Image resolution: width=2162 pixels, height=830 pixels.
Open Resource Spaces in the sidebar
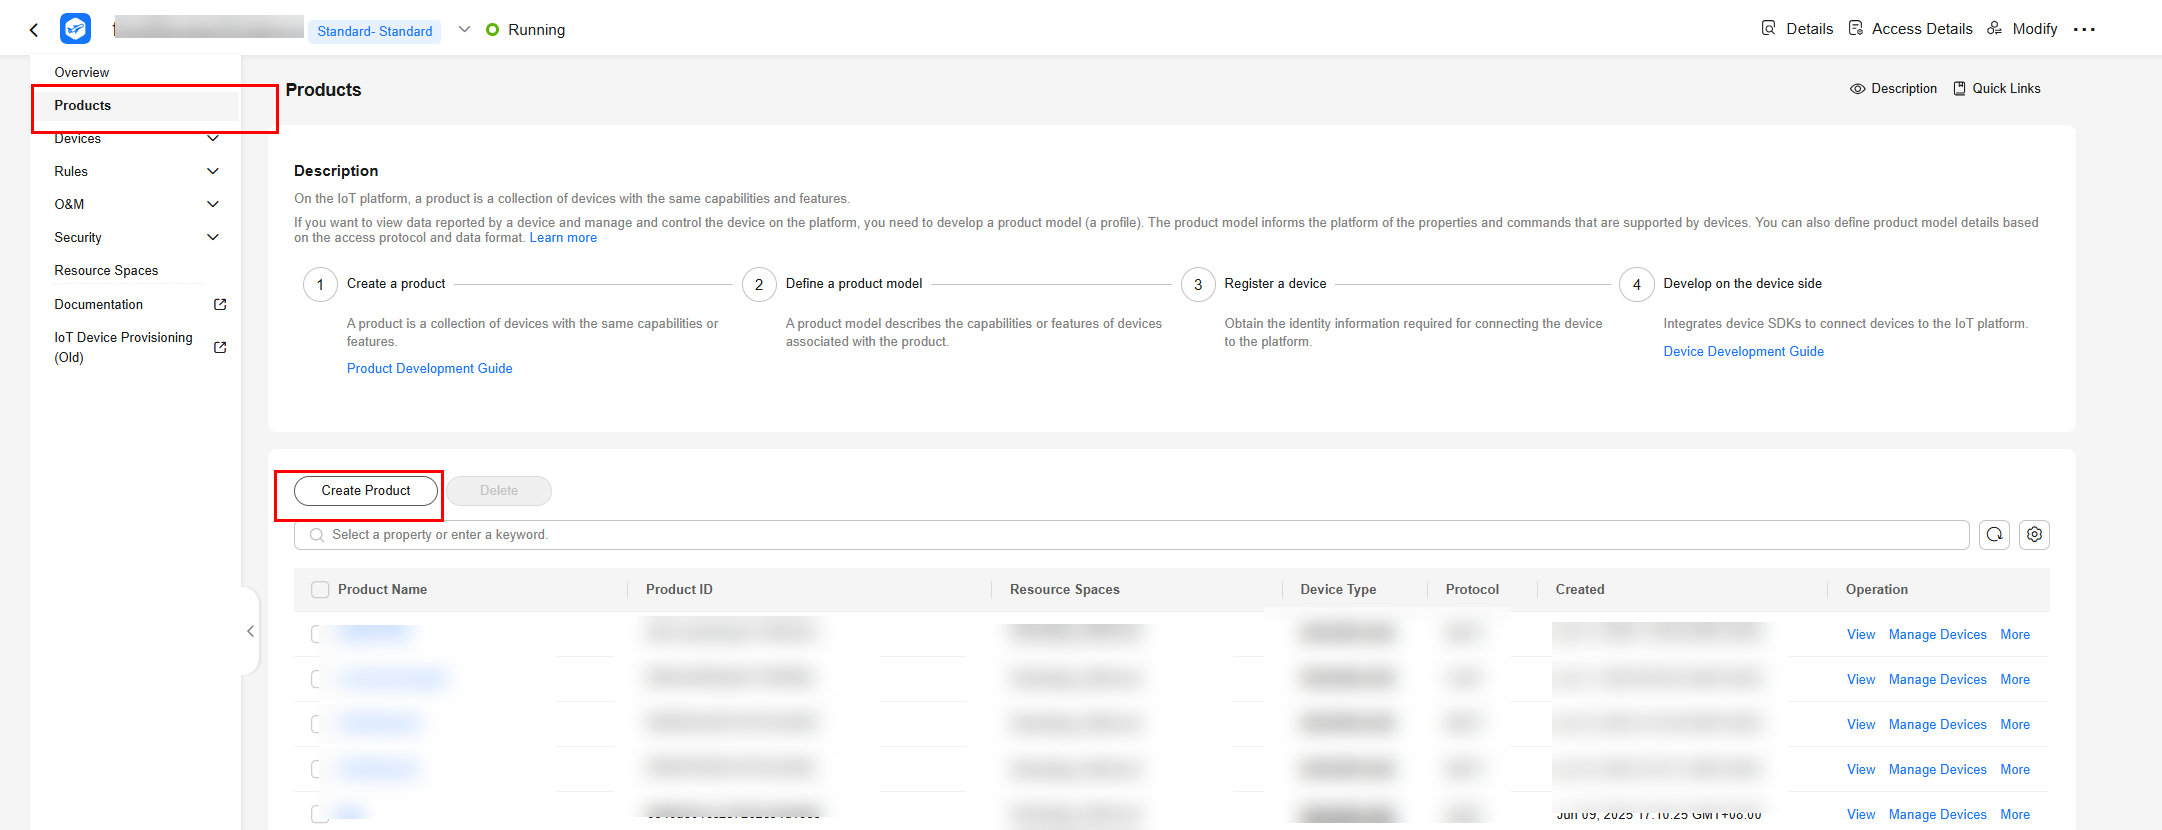click(x=106, y=270)
